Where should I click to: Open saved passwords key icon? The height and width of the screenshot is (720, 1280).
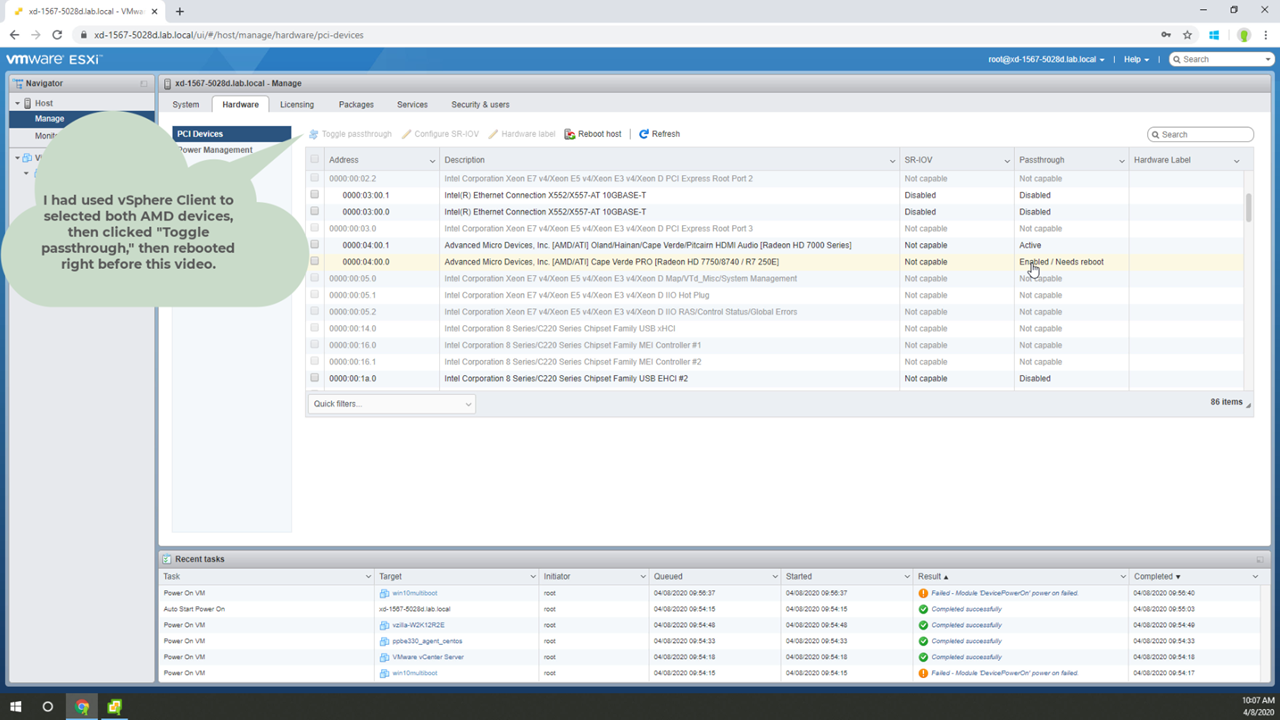point(1166,35)
